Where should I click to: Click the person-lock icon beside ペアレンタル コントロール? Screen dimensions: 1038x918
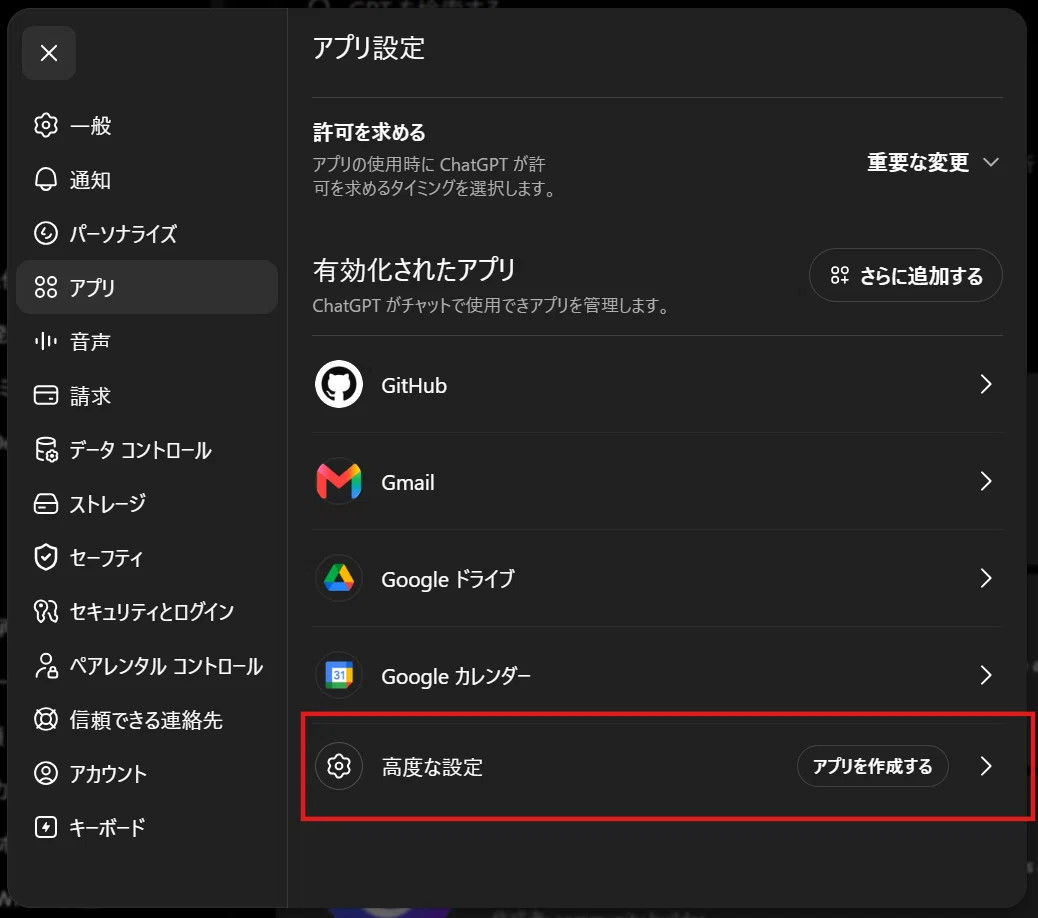(46, 665)
